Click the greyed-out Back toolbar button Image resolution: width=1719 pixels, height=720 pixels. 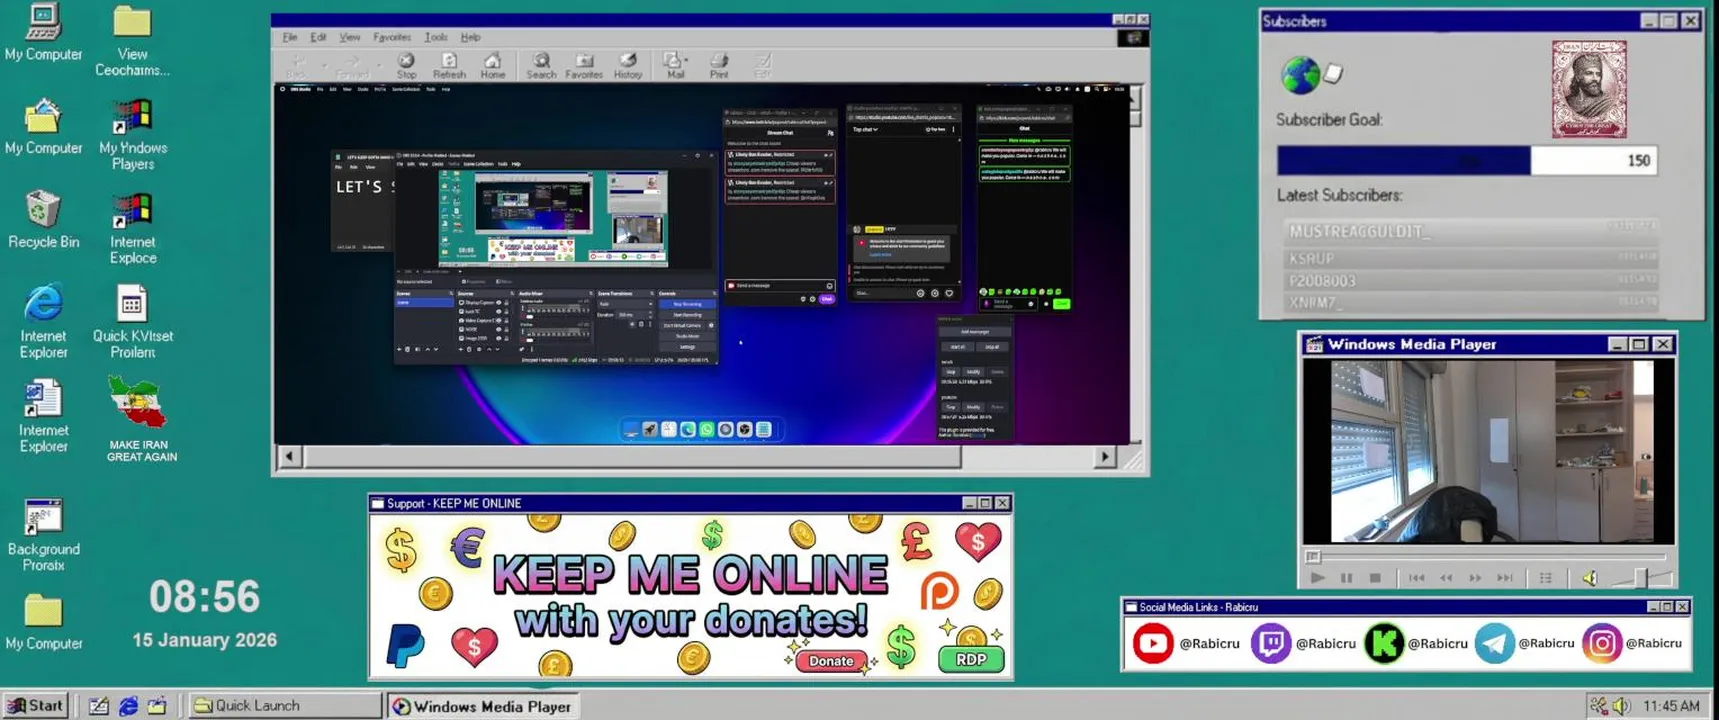[297, 66]
